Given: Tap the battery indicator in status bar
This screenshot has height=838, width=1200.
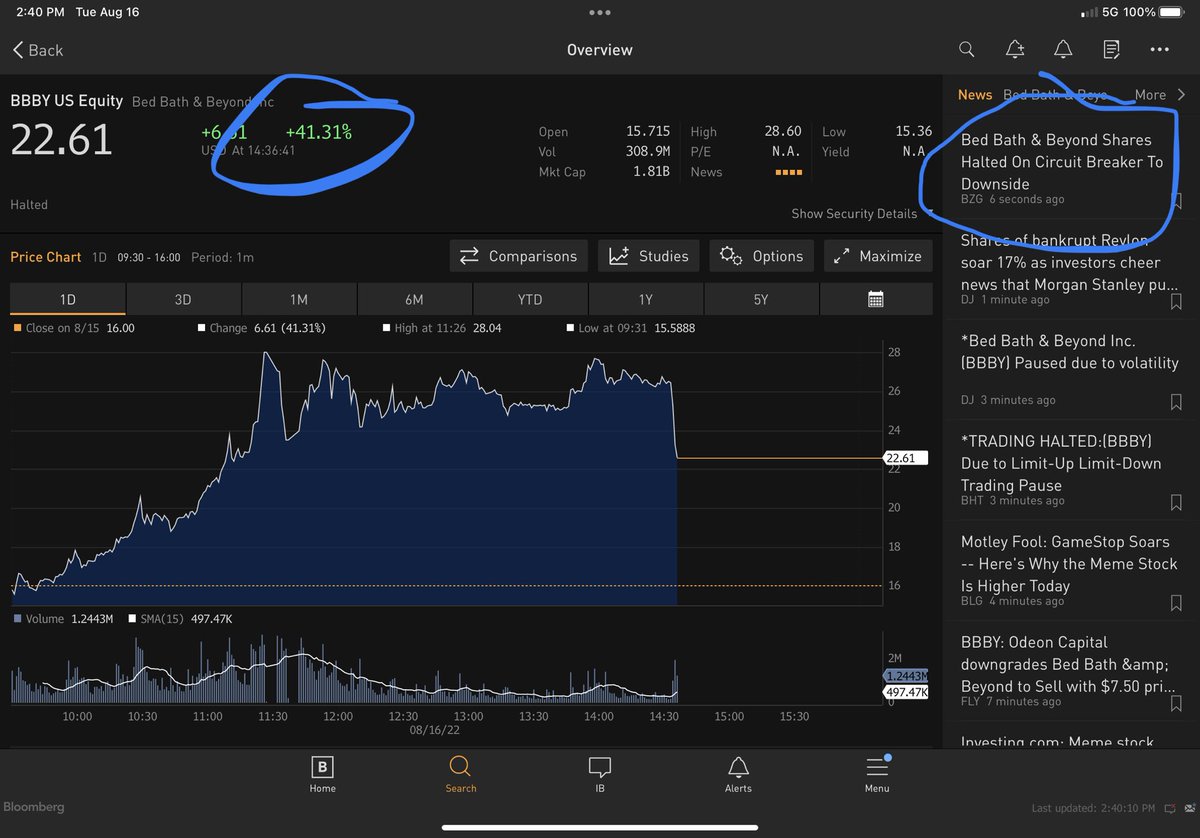Looking at the screenshot, I should click(x=1173, y=13).
